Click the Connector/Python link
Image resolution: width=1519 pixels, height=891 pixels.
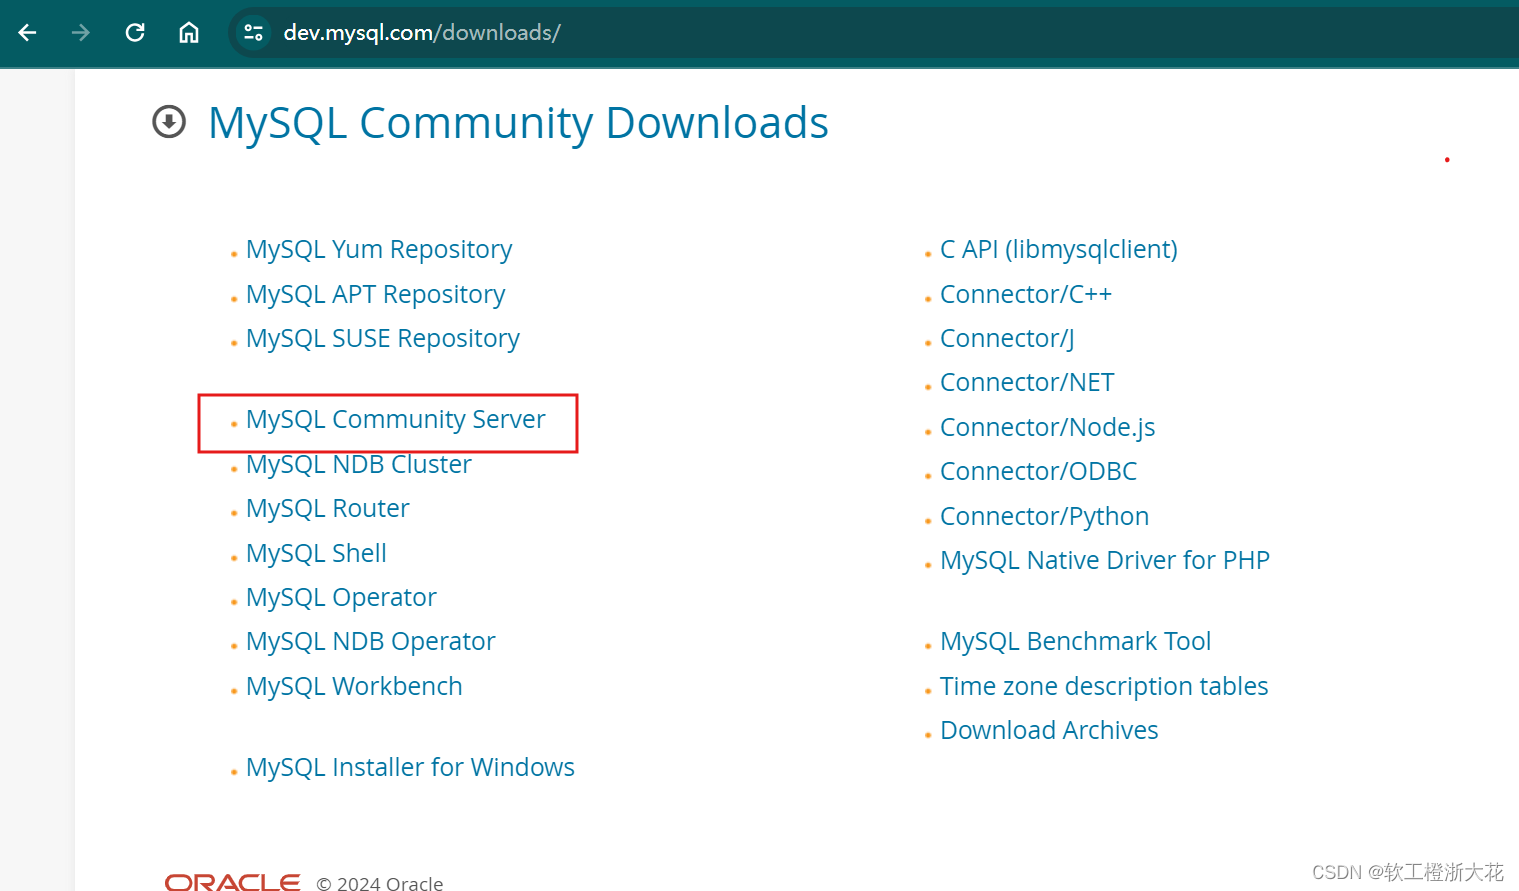coord(1044,515)
